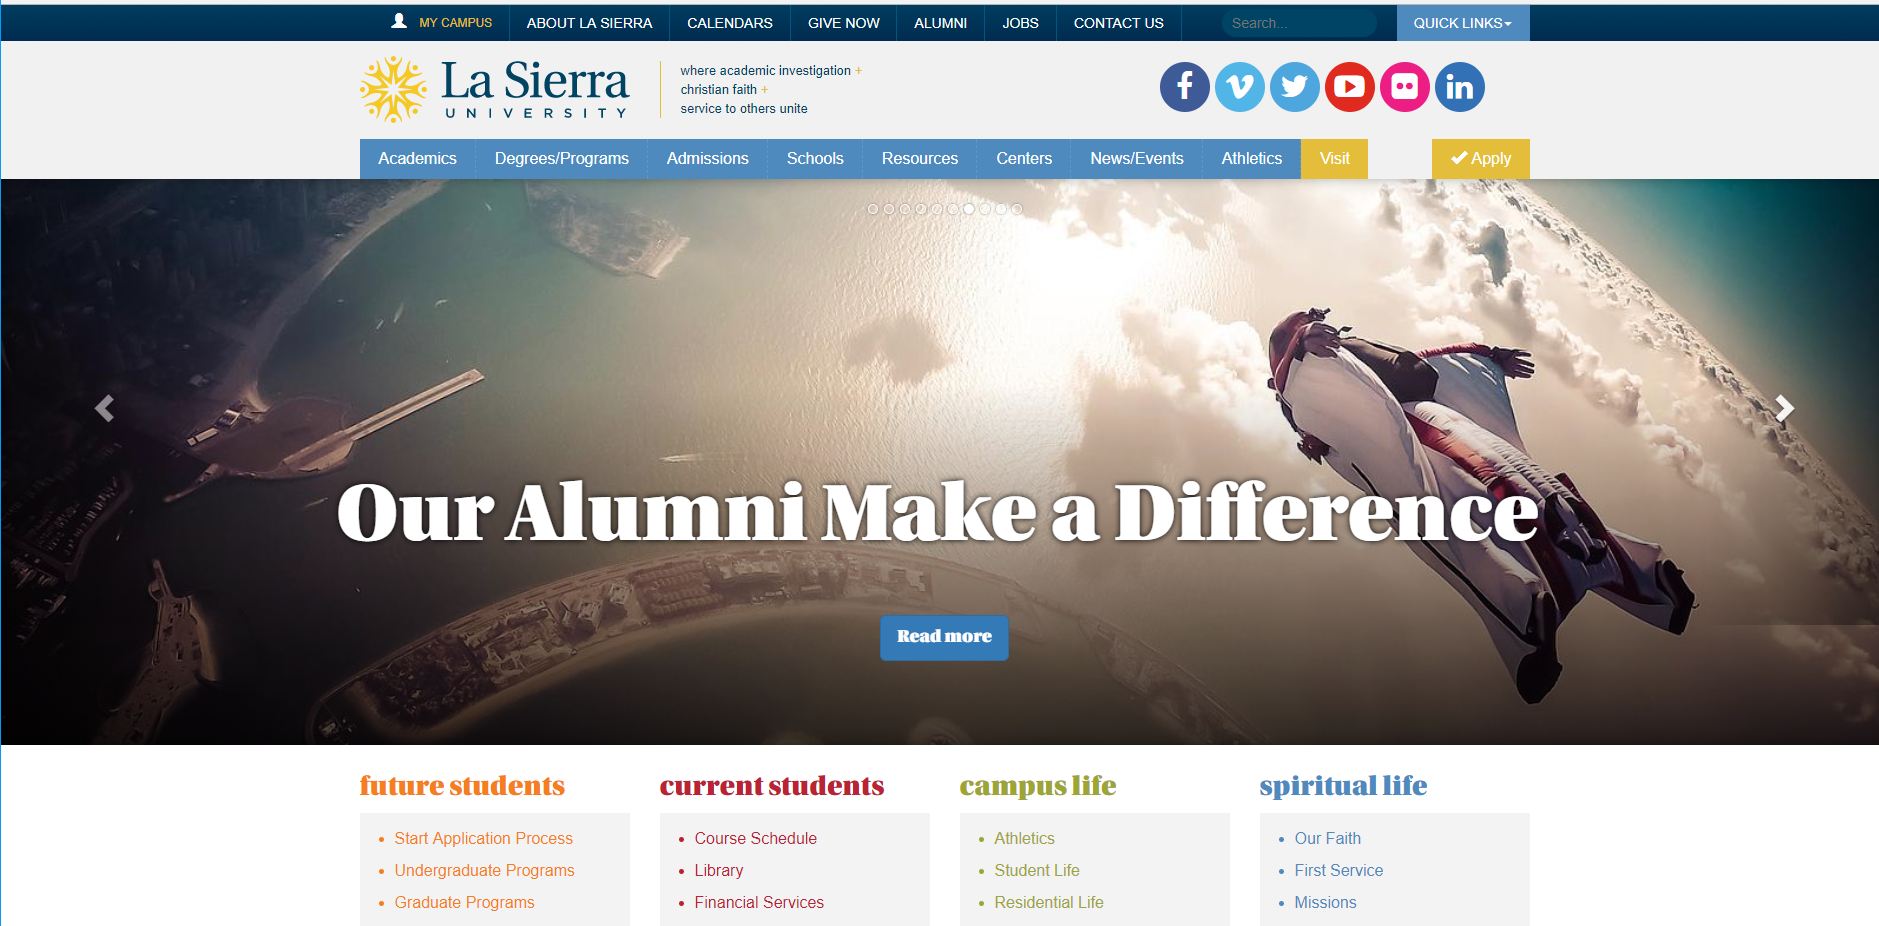Viewport: 1879px width, 926px height.
Task: Open the Facebook social icon
Action: [x=1185, y=87]
